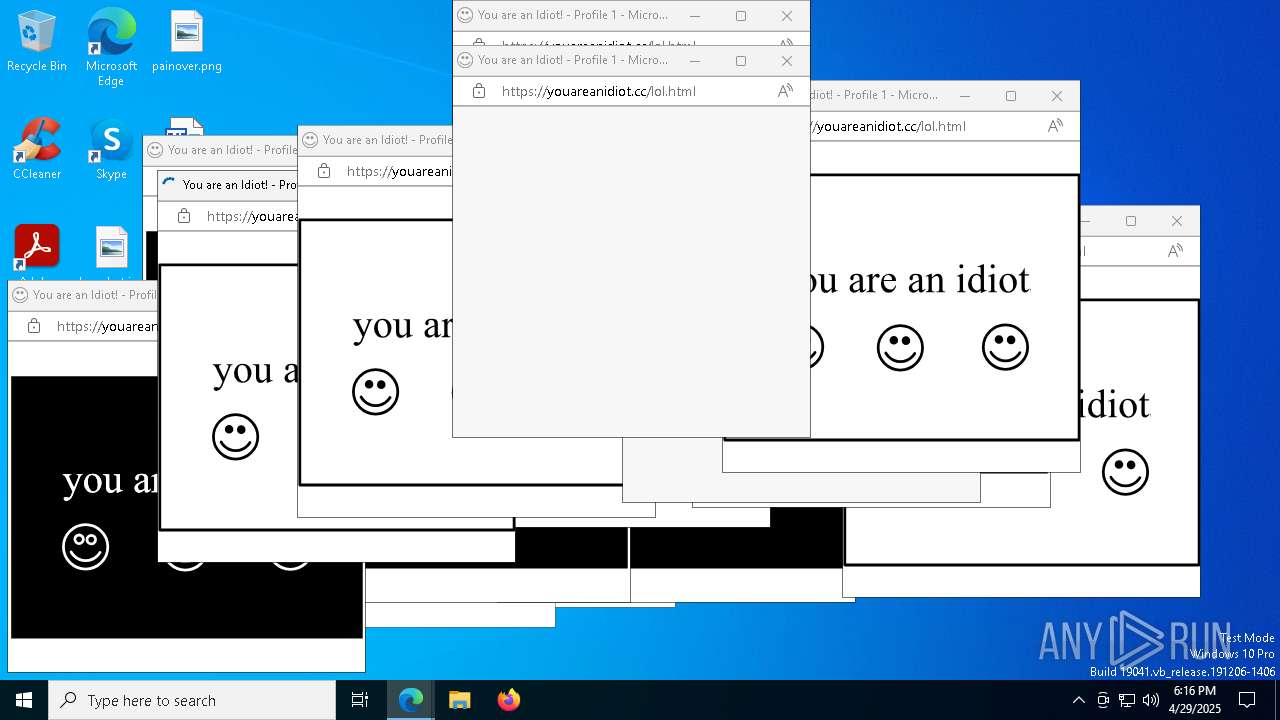Click the smiley face in the far-right 'idiot' window
Image resolution: width=1280 pixels, height=720 pixels.
(1125, 472)
